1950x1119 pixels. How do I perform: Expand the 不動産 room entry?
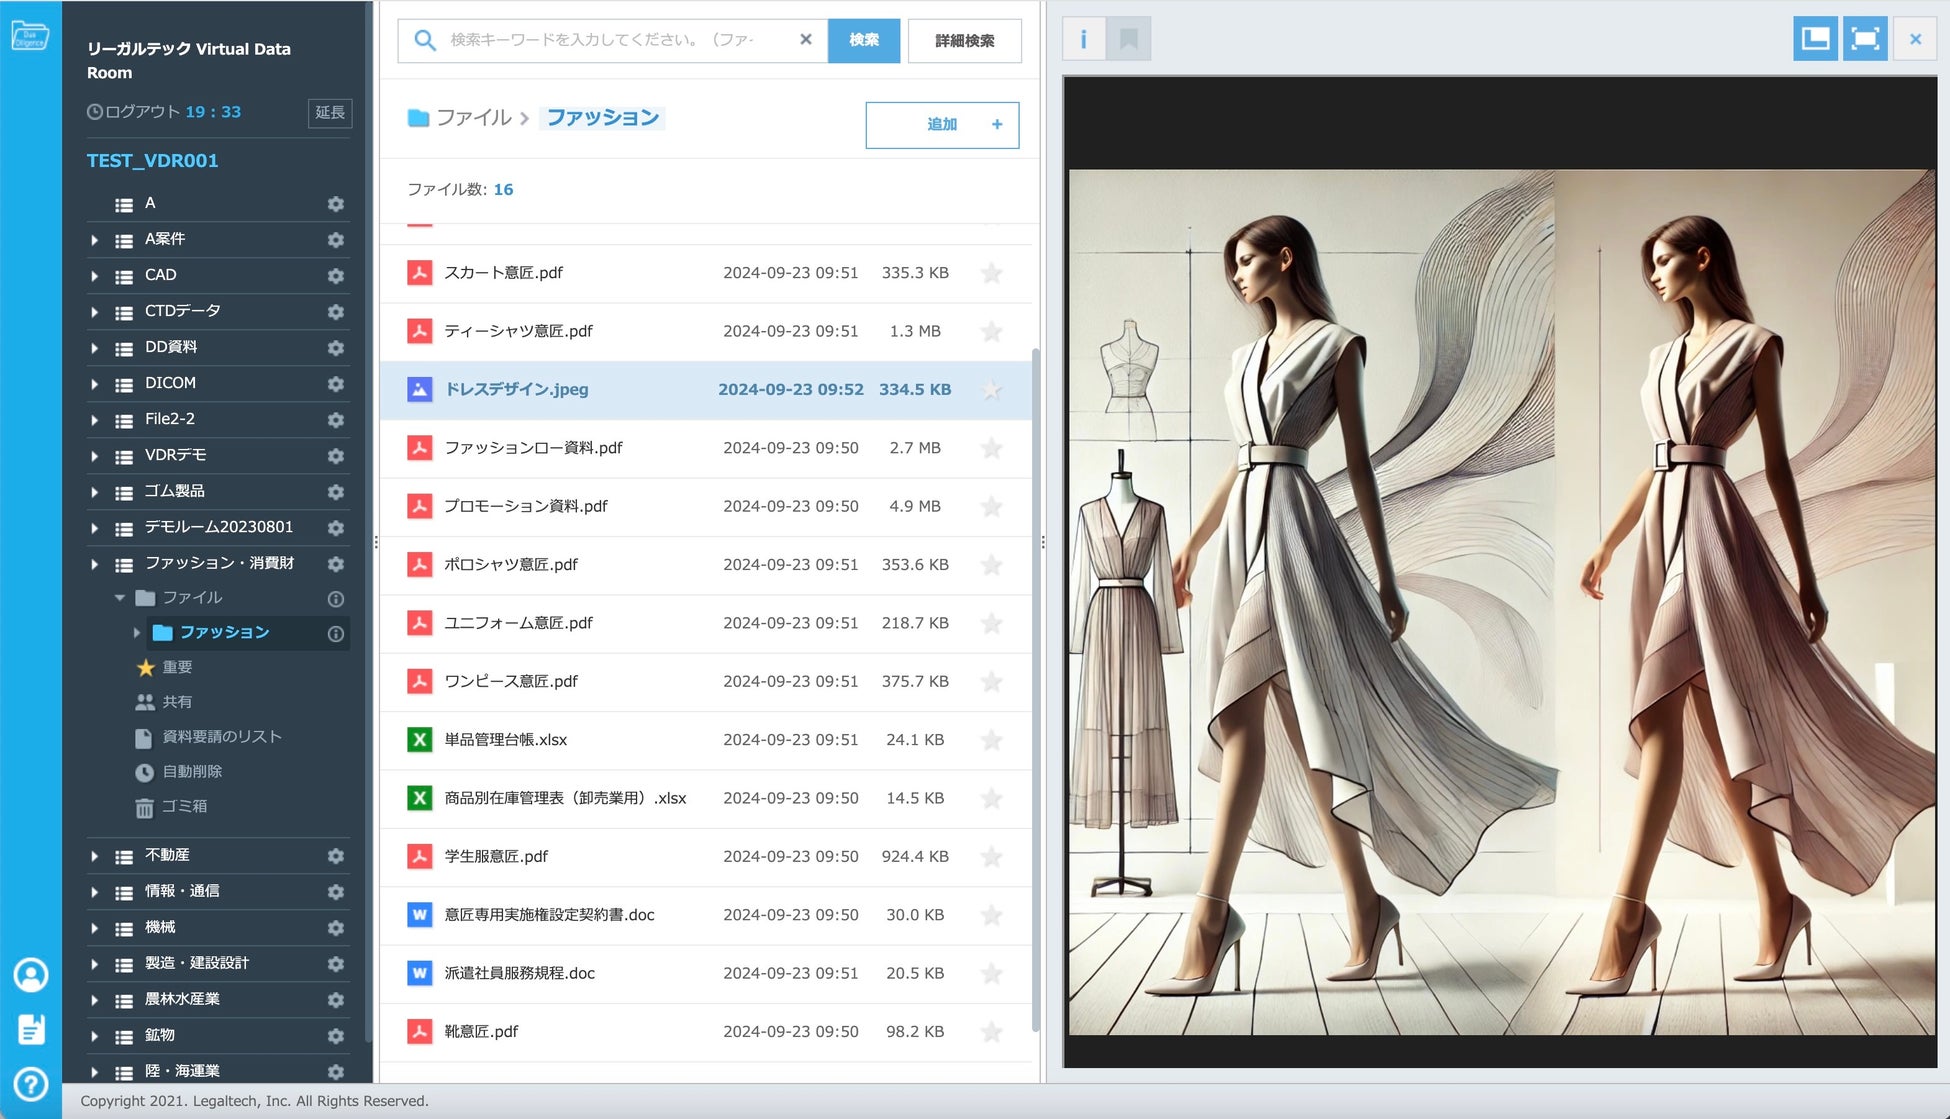click(95, 856)
